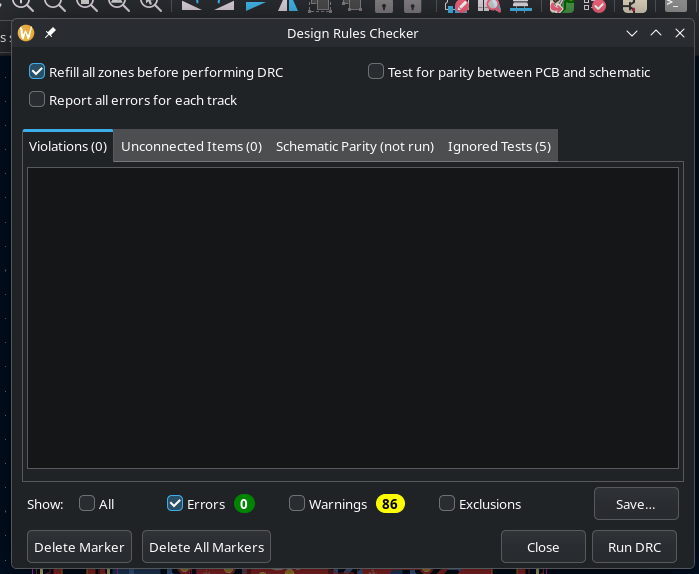Switch to the Unconnected Items tab
The width and height of the screenshot is (699, 574).
click(191, 146)
